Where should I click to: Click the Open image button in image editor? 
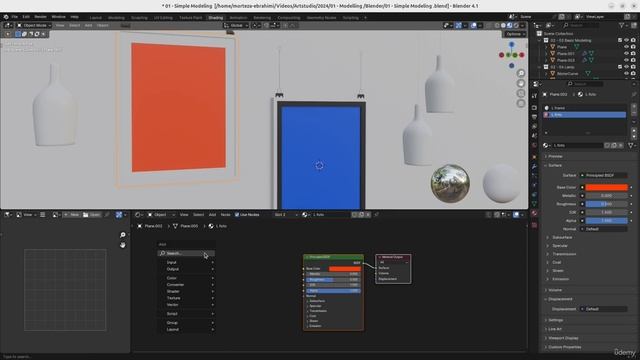tap(91, 215)
